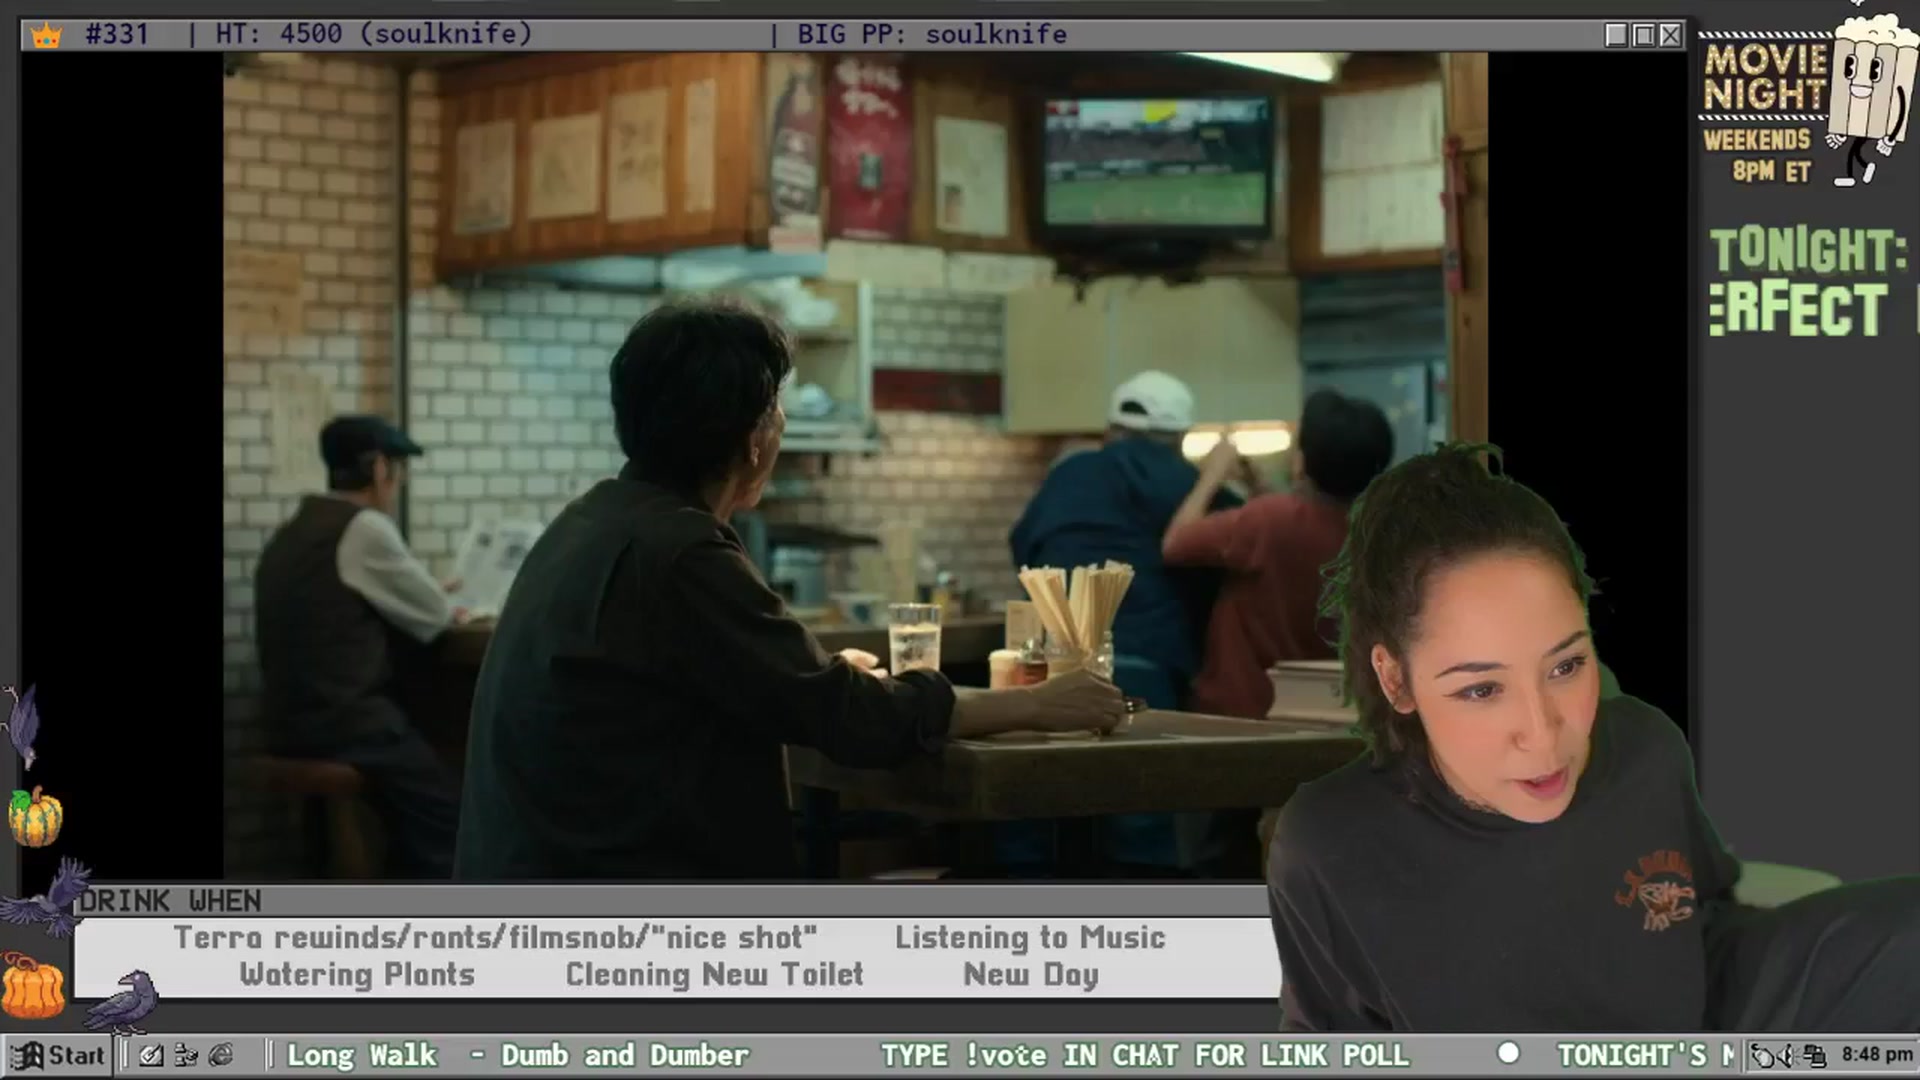The height and width of the screenshot is (1080, 1920).
Task: Click the orange pumpkin near taskbar
Action: pyautogui.click(x=32, y=985)
